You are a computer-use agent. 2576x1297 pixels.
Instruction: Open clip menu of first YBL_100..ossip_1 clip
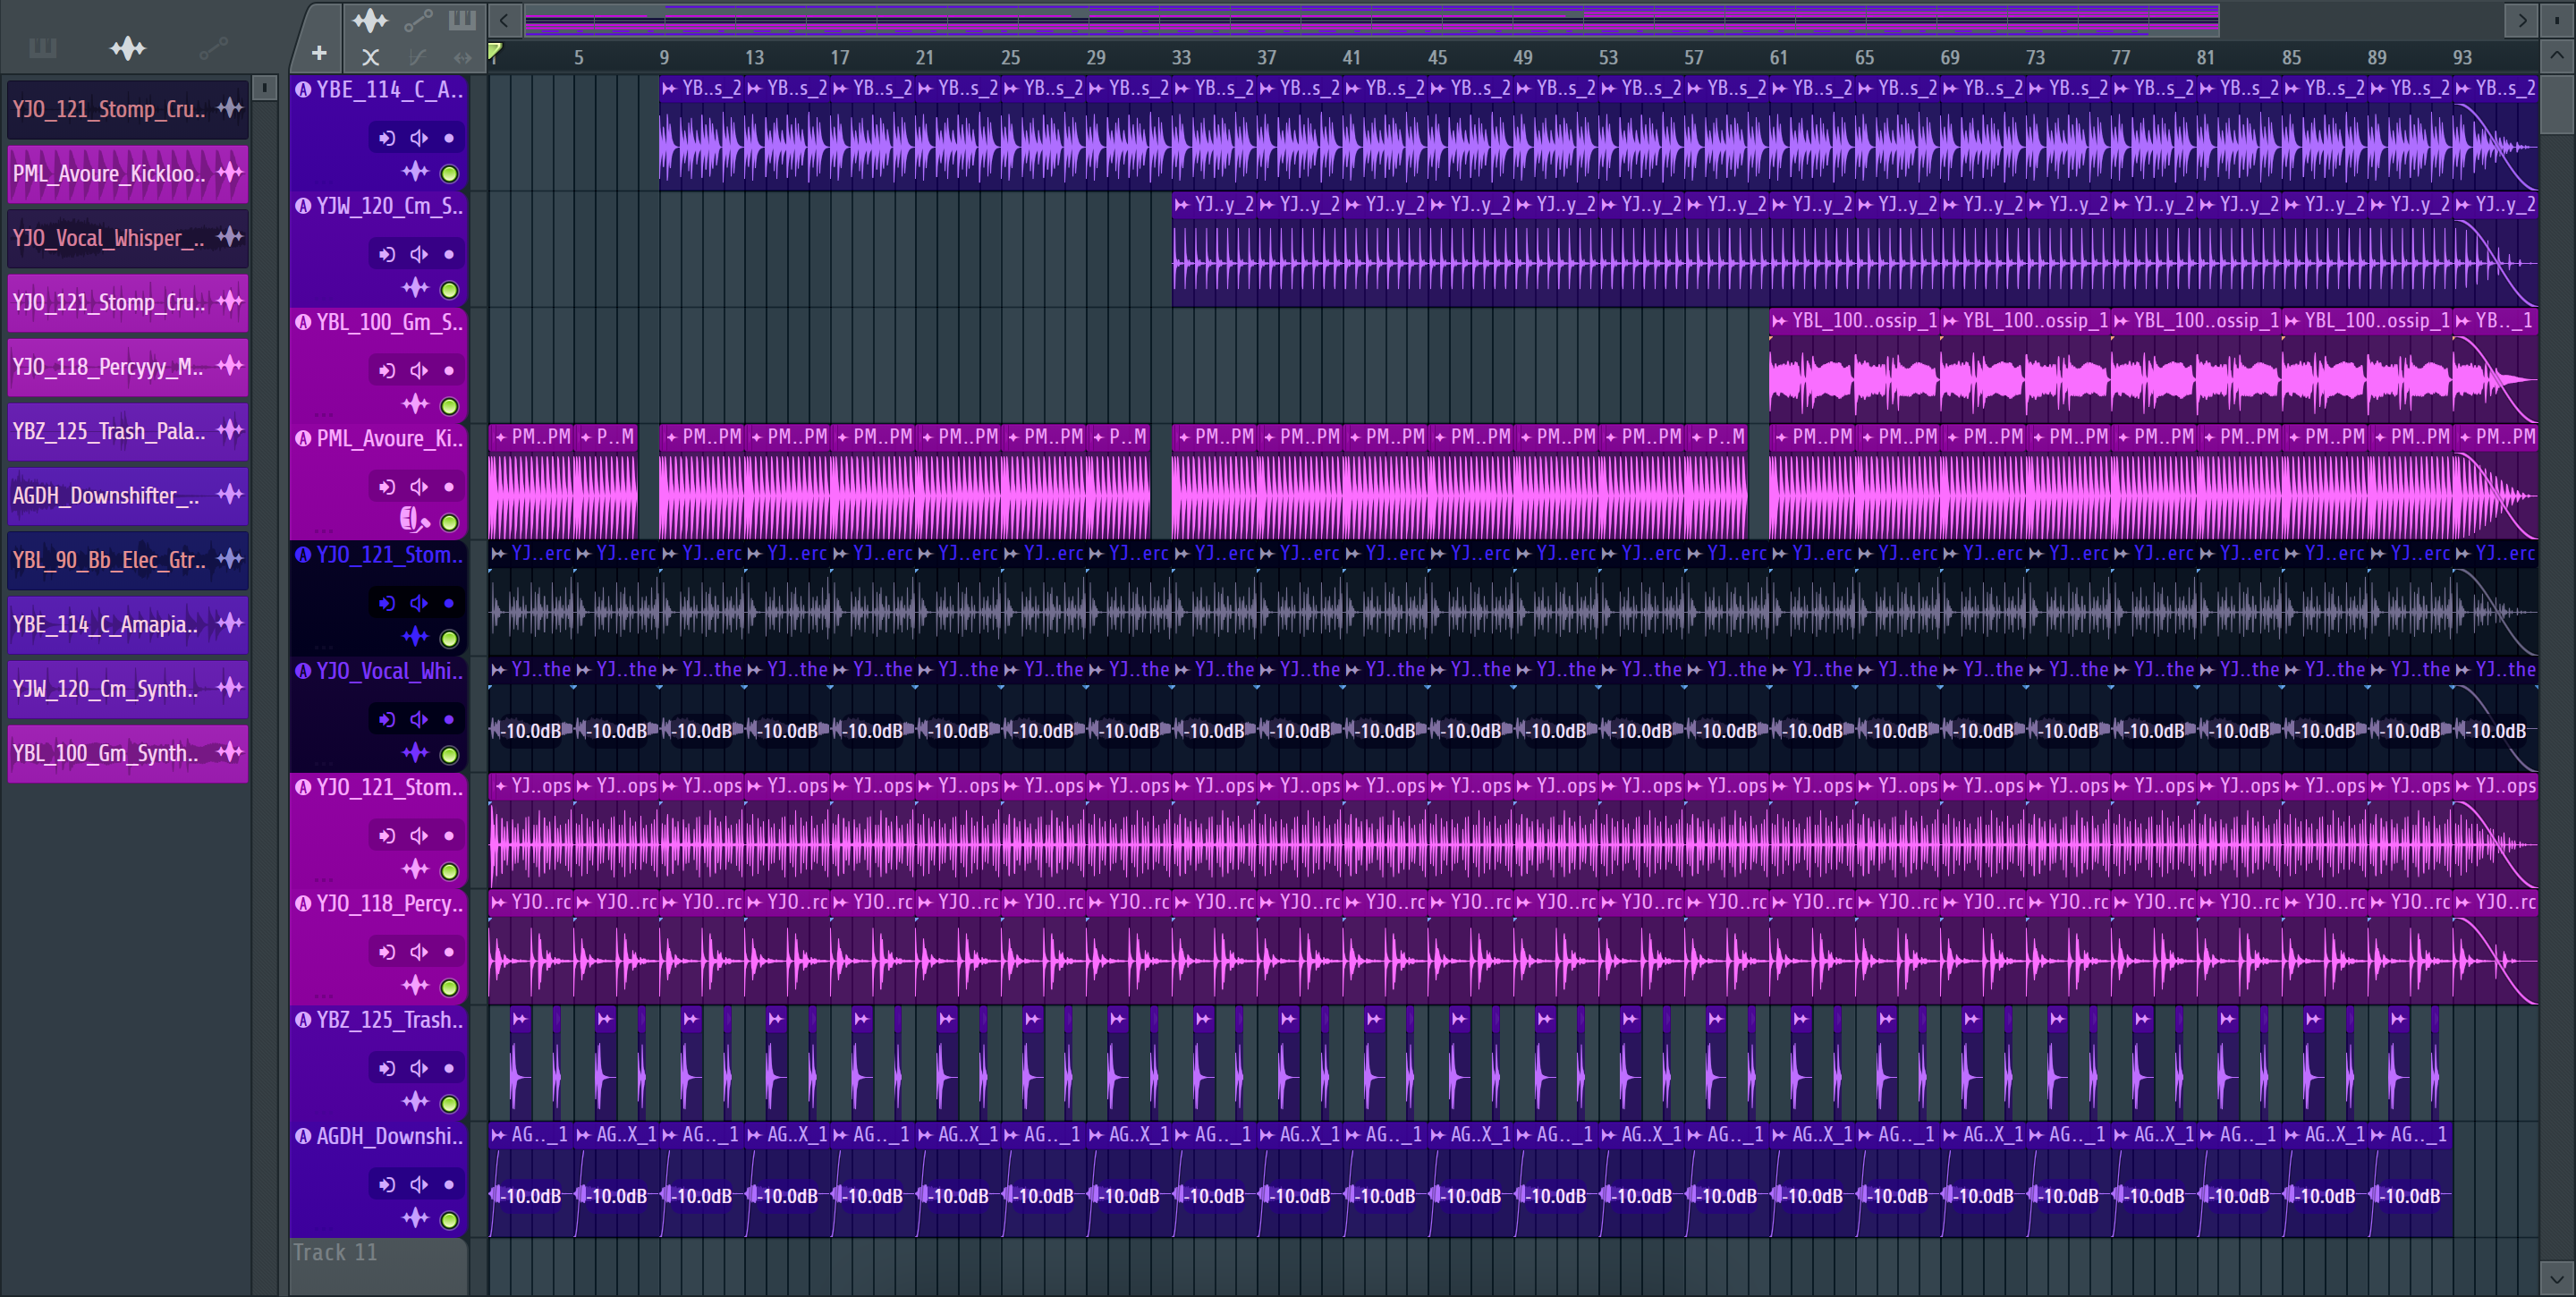pos(1779,322)
